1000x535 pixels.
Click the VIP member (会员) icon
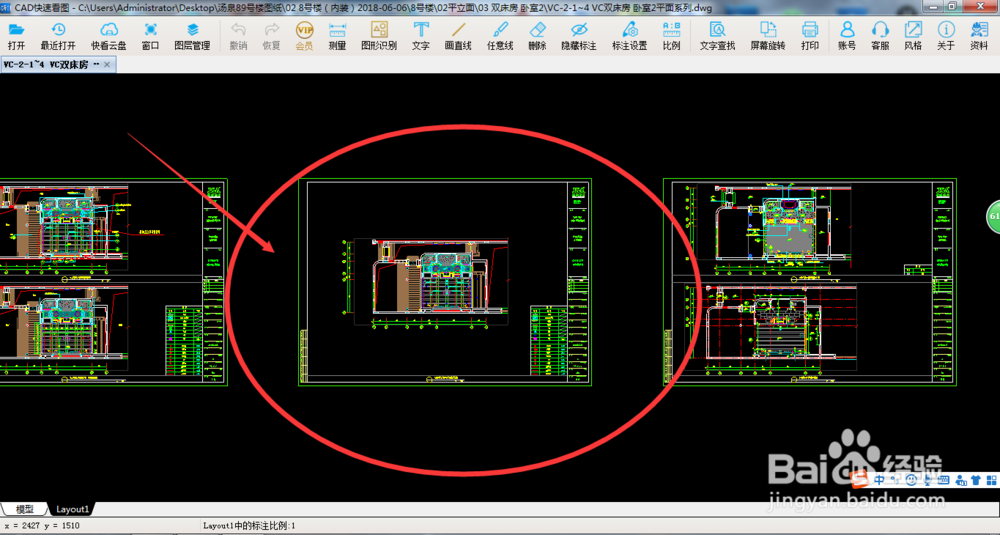click(304, 35)
